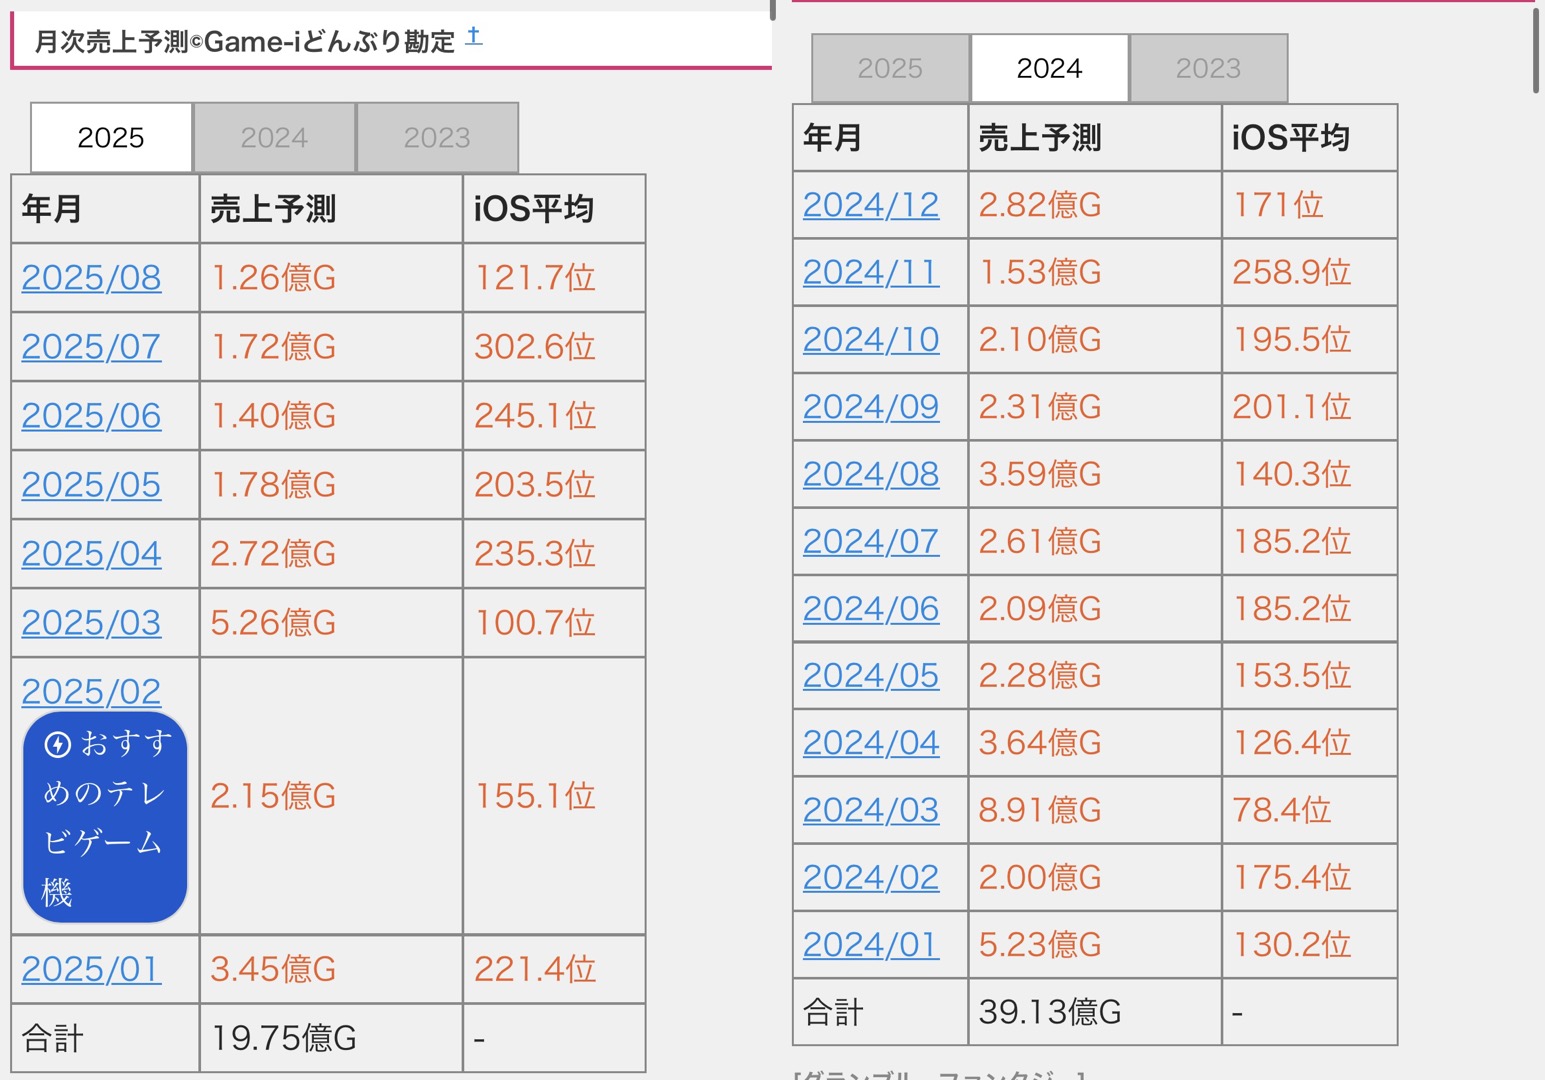
Task: Click the 2.31億G sales value
Action: [x=1040, y=407]
